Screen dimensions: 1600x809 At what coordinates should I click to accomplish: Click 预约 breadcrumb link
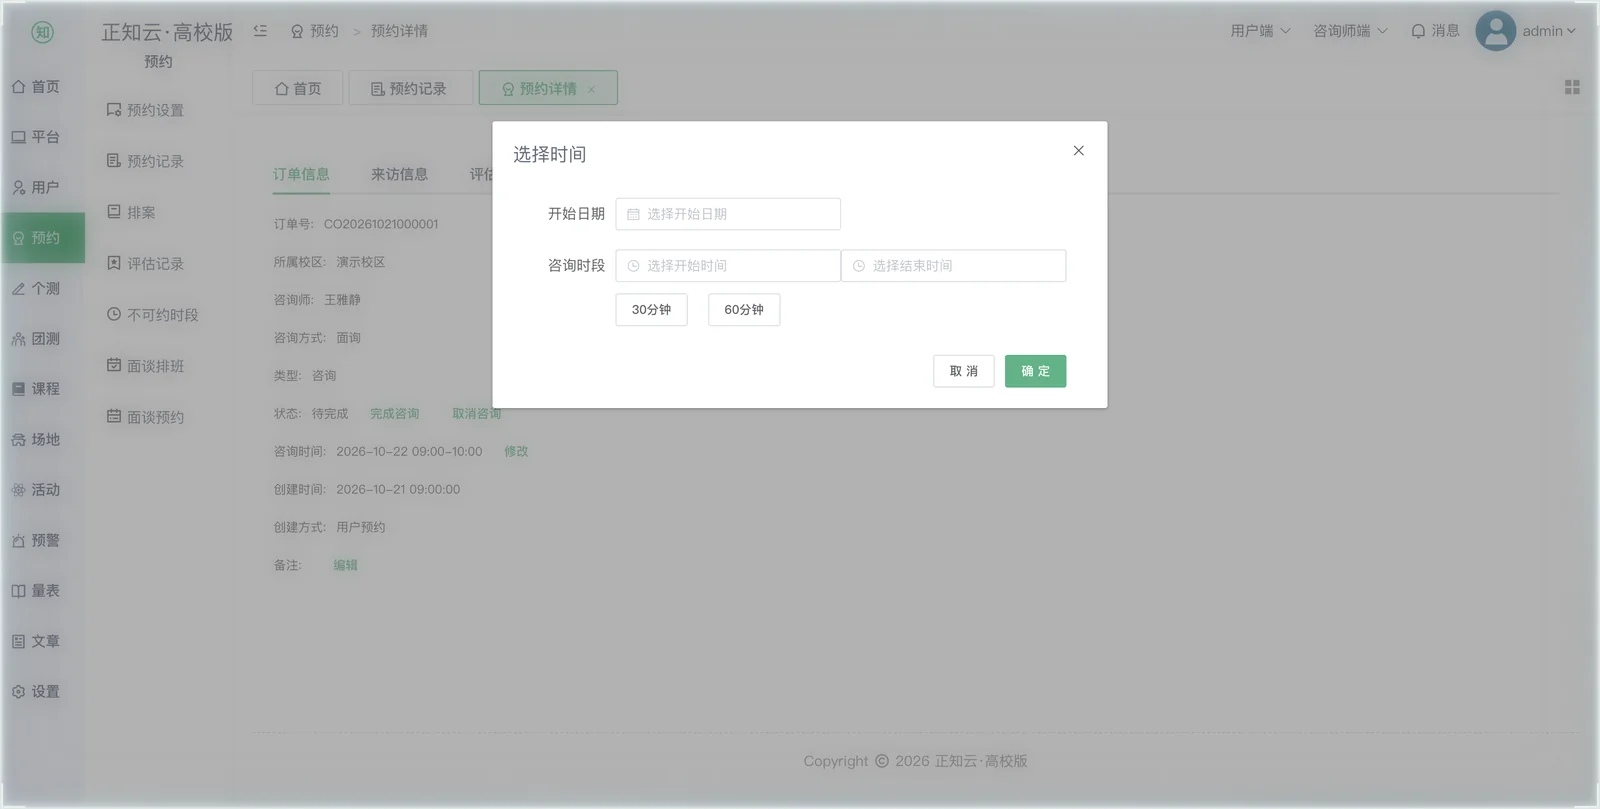(x=315, y=31)
